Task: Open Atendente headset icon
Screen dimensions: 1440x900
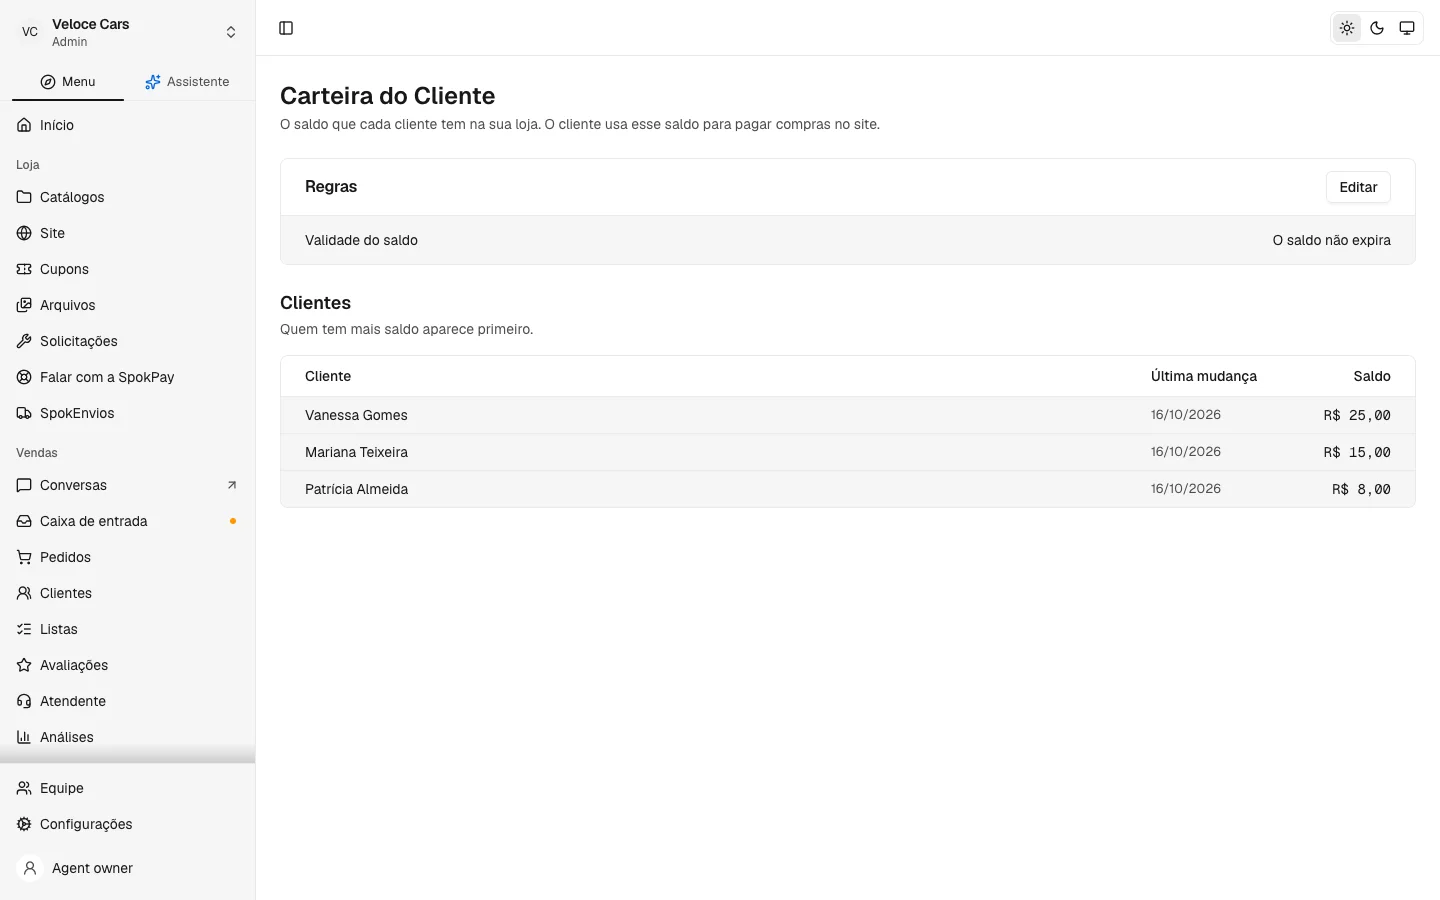Action: click(24, 701)
